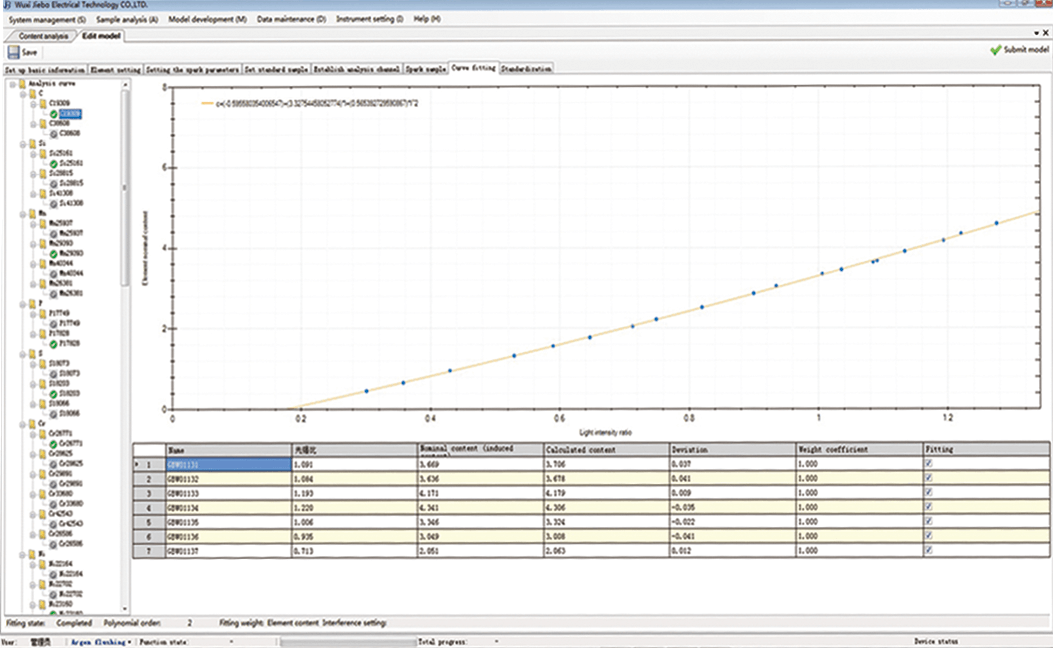Click the Cr folder icon in tree
The height and width of the screenshot is (648, 1053).
(32, 424)
